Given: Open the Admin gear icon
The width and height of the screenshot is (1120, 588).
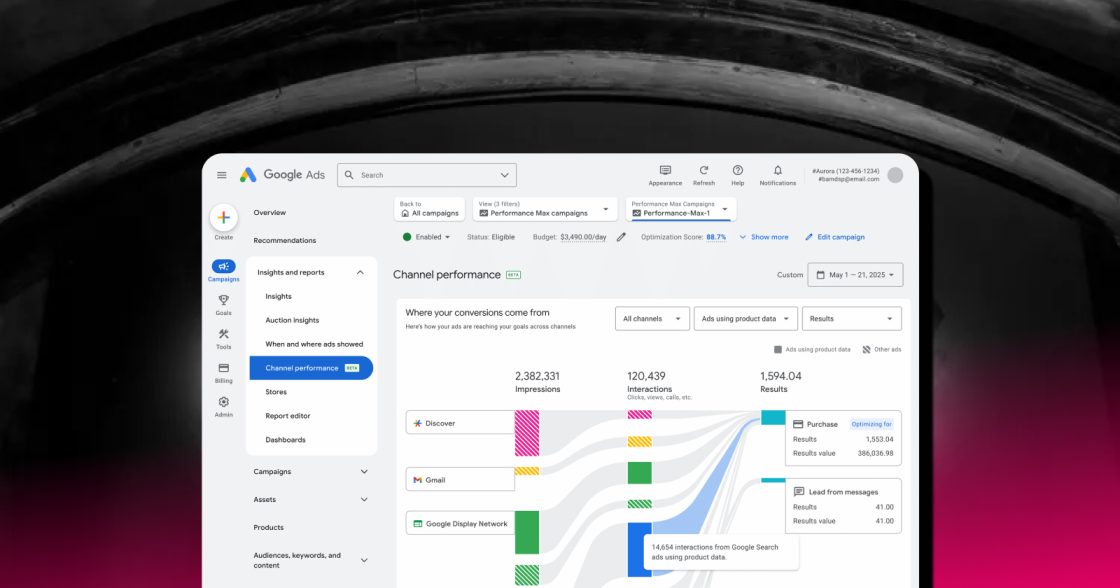Looking at the screenshot, I should click(x=224, y=402).
